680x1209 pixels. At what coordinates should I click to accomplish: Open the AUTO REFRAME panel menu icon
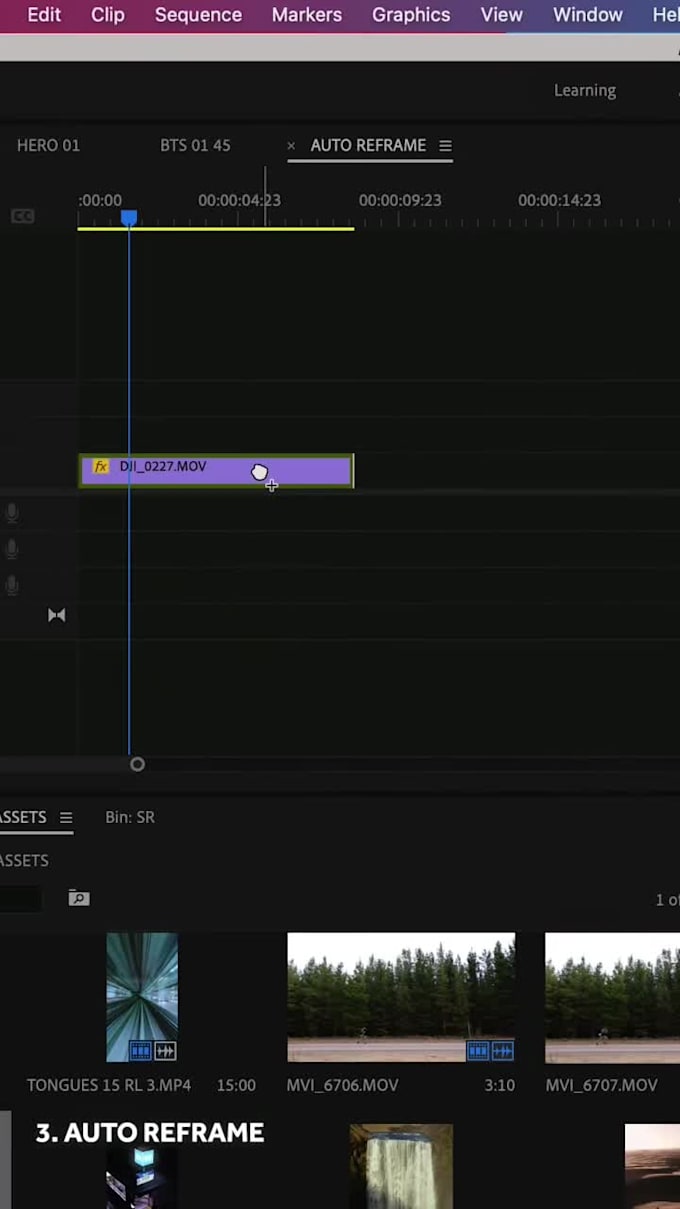pyautogui.click(x=445, y=146)
